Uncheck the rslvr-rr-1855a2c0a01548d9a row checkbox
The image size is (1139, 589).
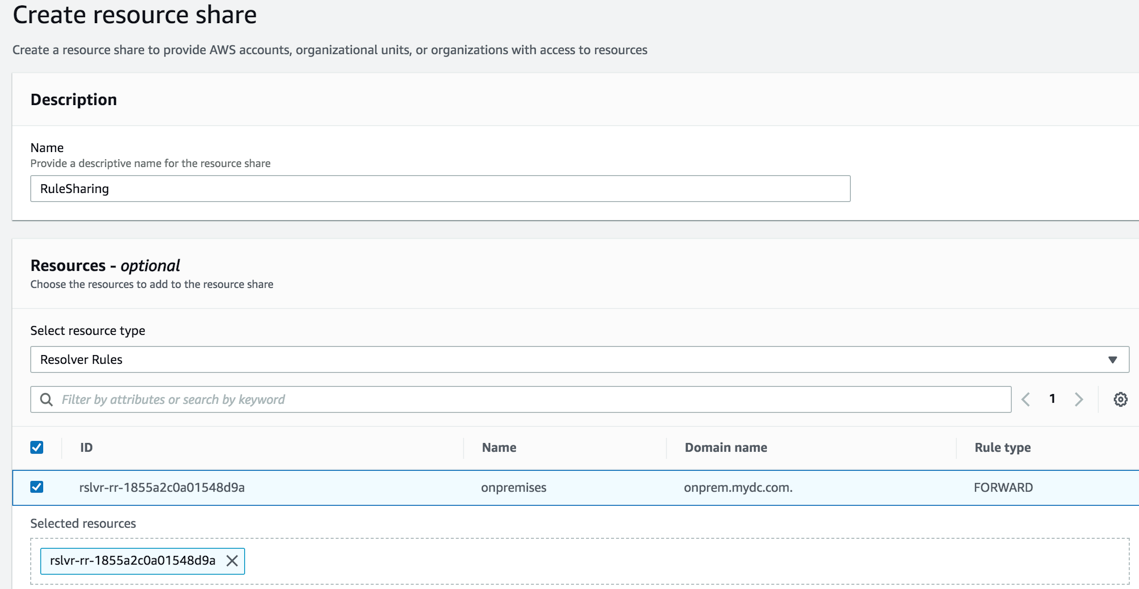click(x=37, y=487)
